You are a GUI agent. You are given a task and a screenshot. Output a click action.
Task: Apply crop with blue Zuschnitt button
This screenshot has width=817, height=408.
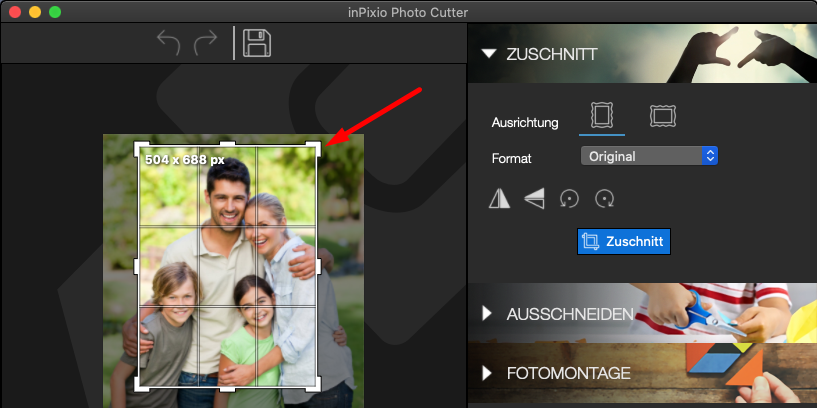tap(624, 241)
